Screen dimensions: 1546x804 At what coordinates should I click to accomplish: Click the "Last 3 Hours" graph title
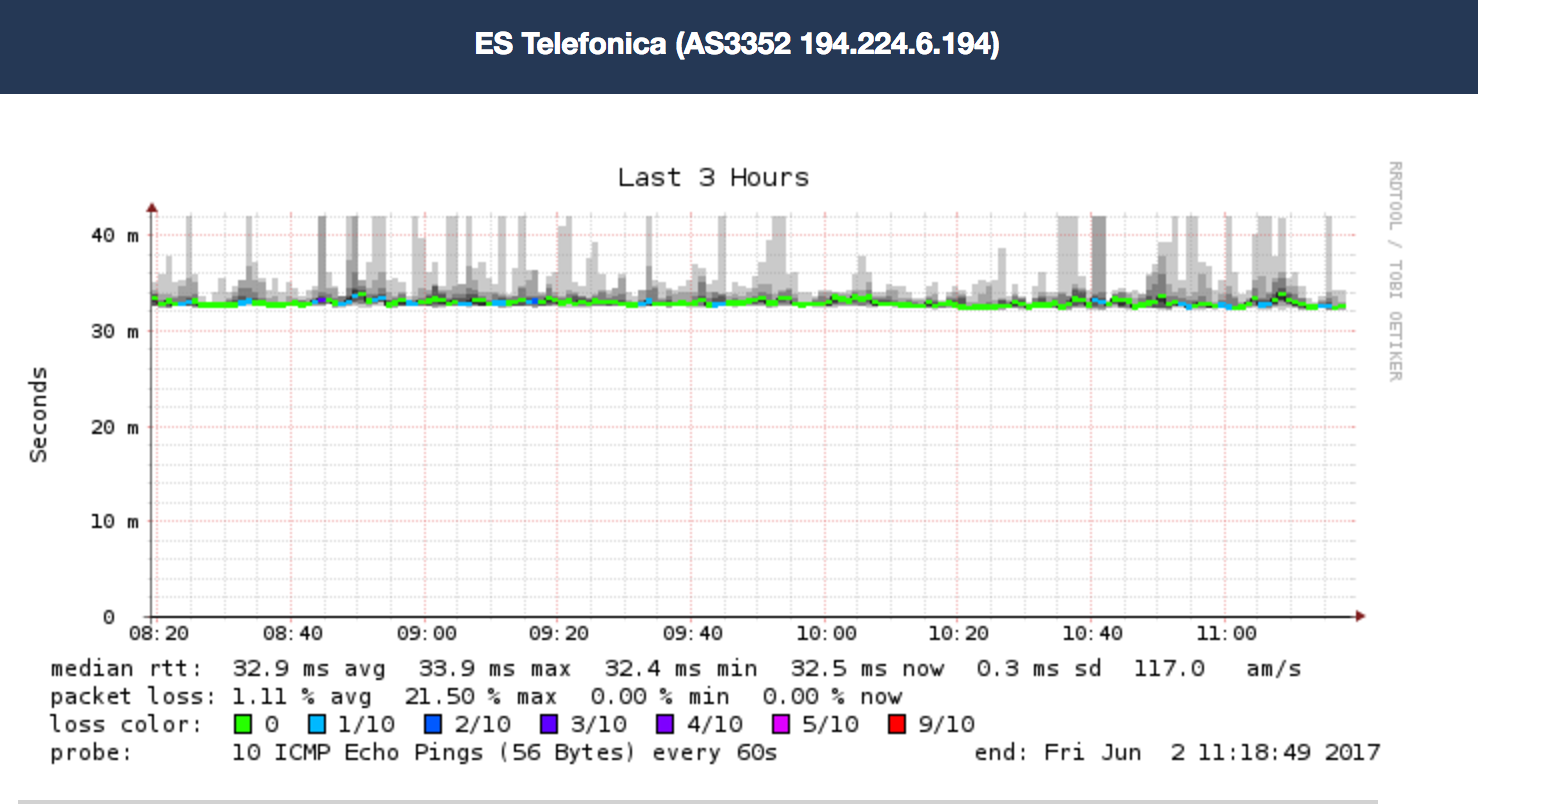point(713,178)
